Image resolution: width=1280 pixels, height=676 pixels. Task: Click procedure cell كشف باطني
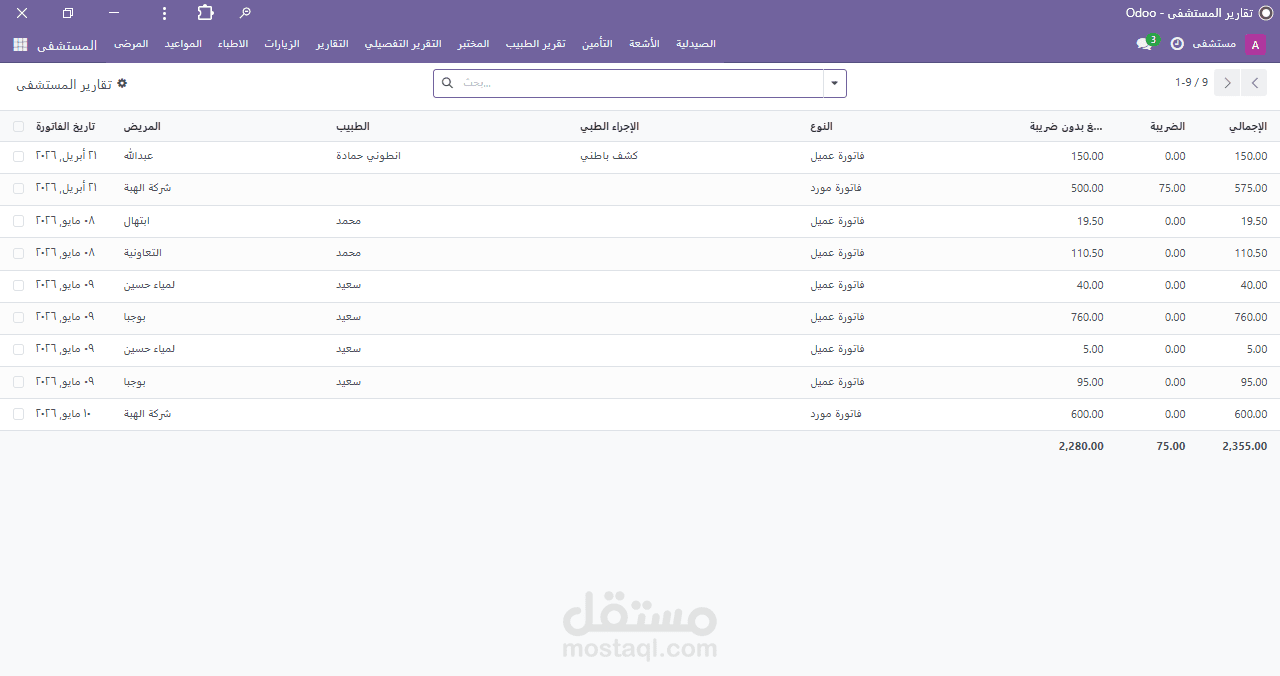(609, 157)
